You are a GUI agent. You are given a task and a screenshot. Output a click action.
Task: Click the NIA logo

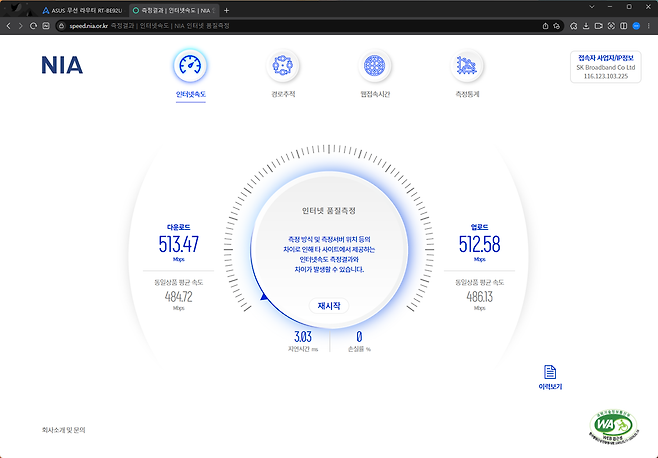pyautogui.click(x=62, y=66)
